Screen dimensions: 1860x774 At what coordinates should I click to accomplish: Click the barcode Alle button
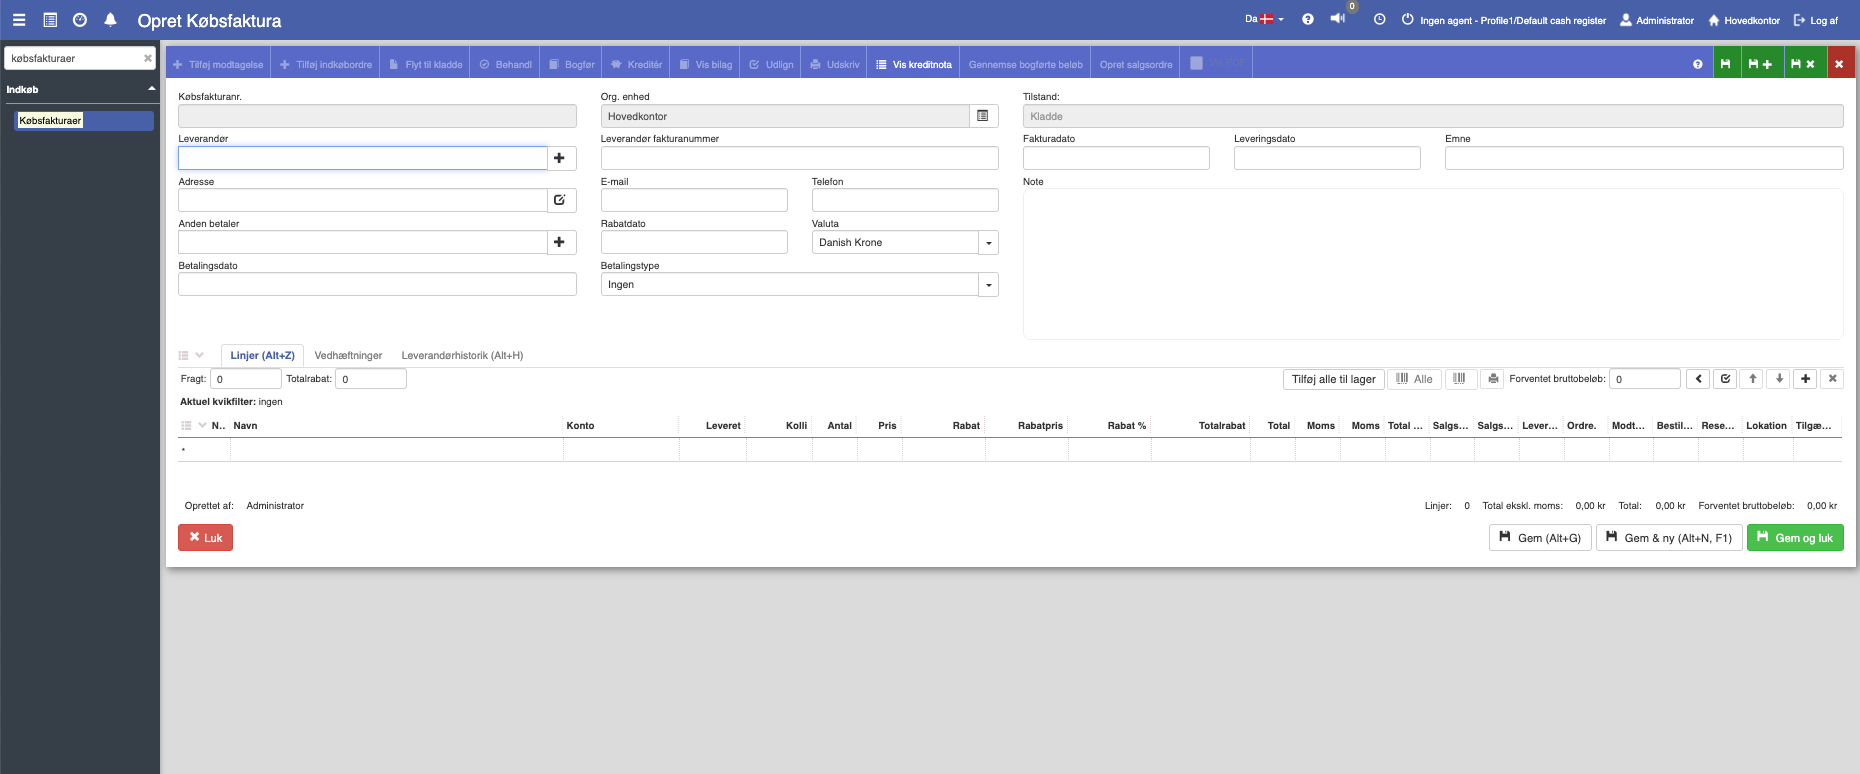[1414, 379]
